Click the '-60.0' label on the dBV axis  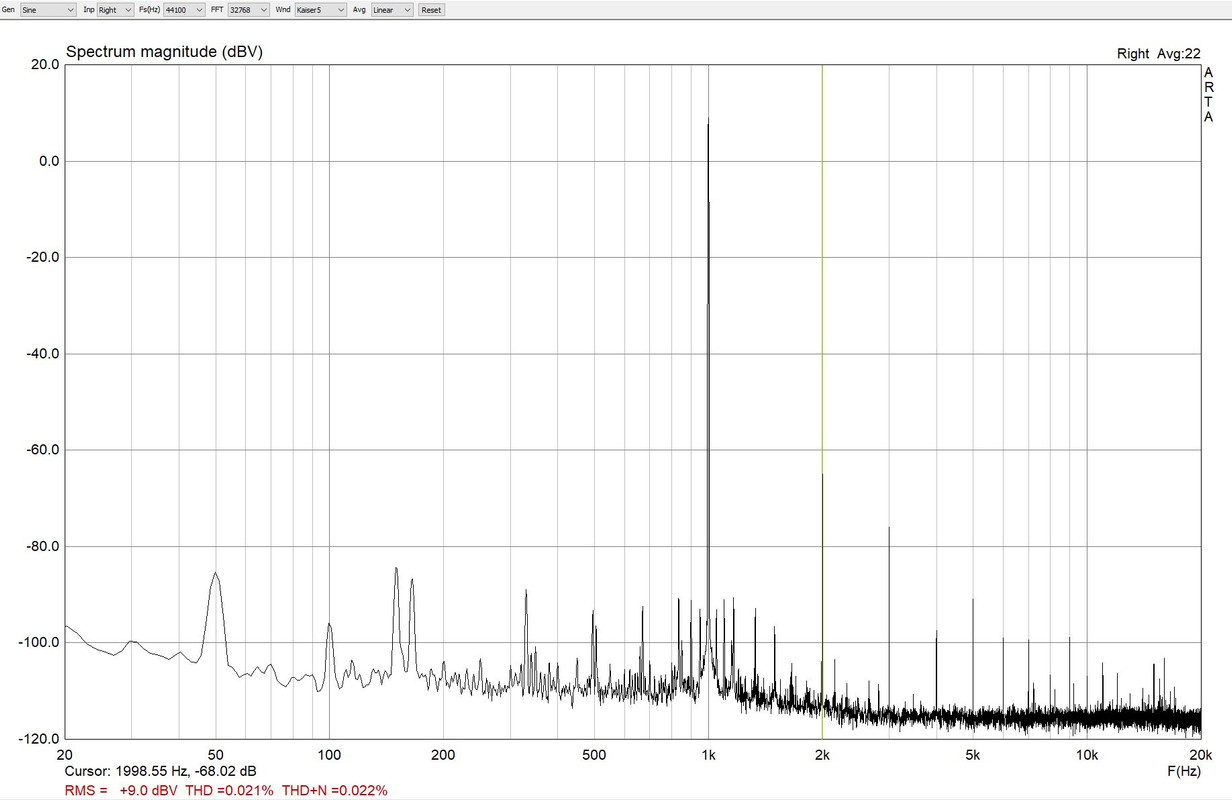(43, 450)
